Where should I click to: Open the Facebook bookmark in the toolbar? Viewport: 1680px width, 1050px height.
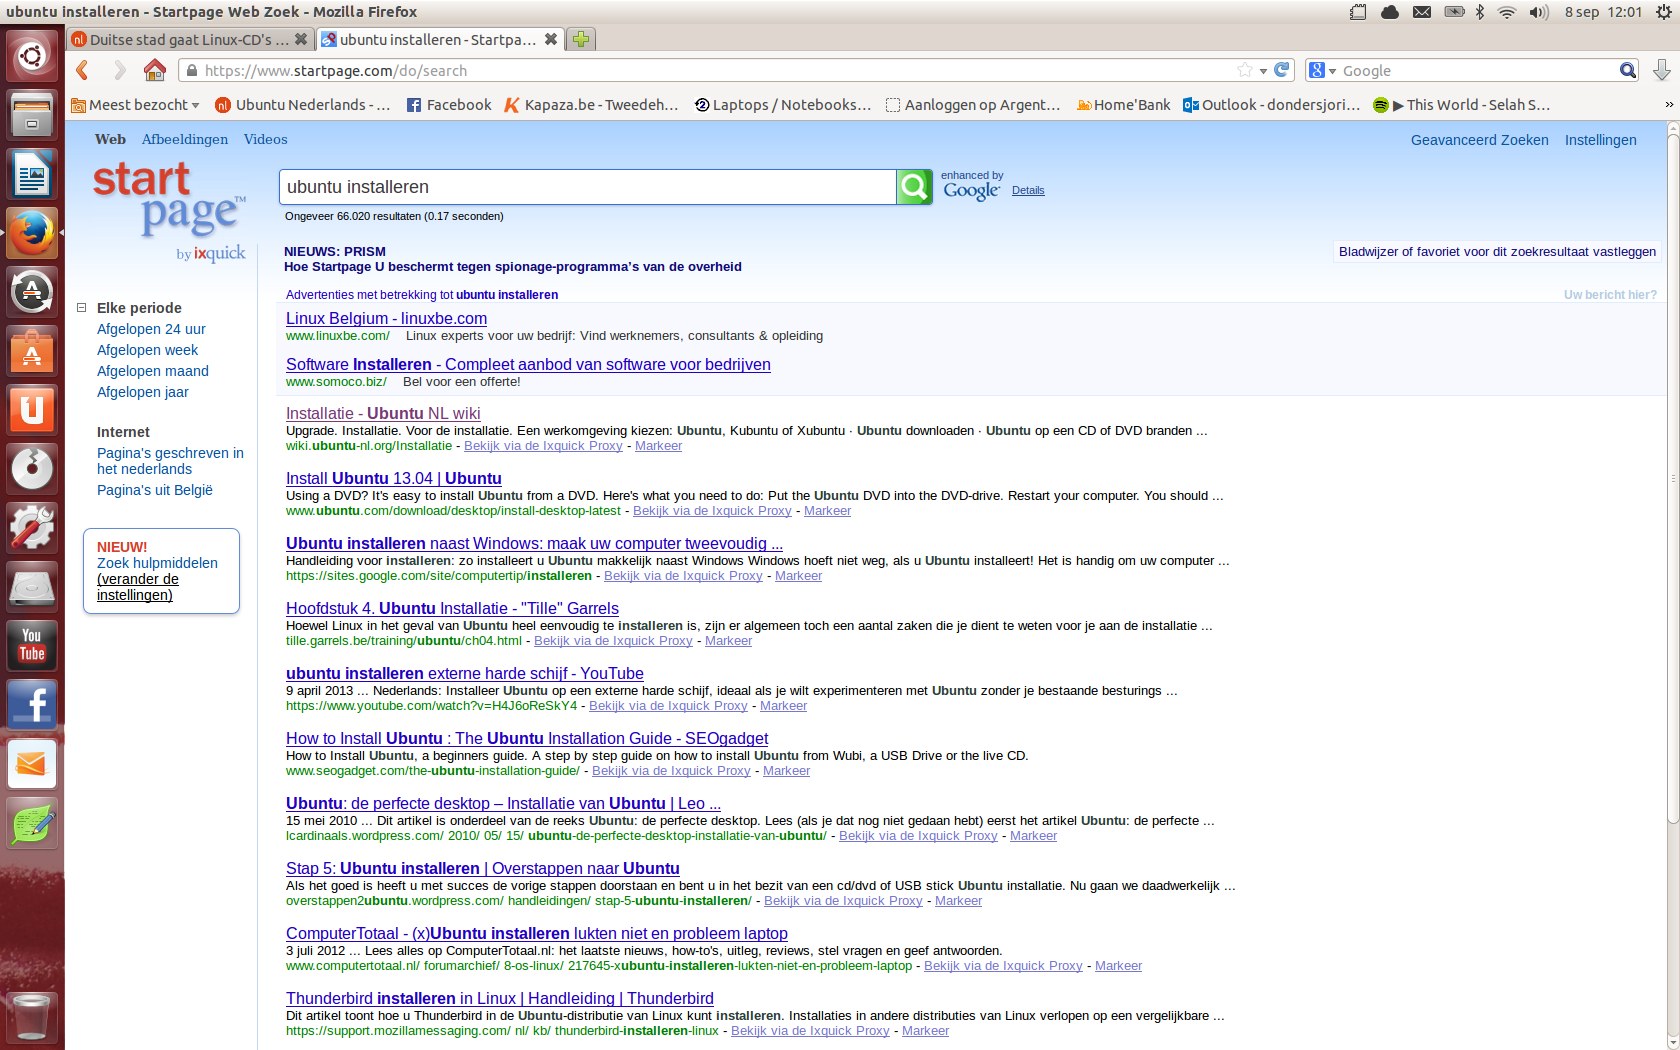click(449, 104)
